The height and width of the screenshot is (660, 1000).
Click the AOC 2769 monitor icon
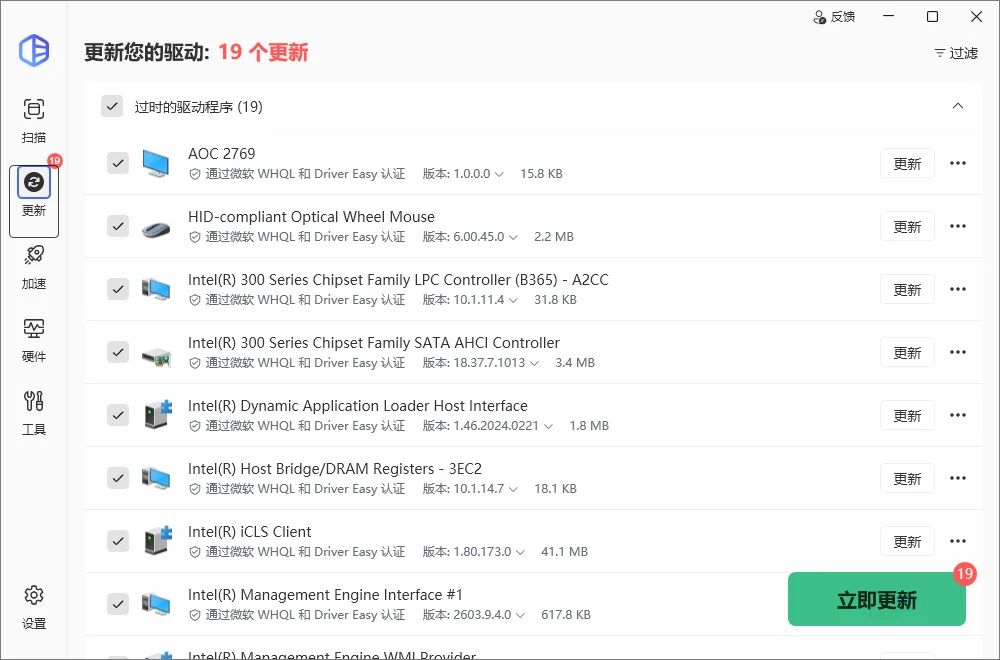pos(156,163)
